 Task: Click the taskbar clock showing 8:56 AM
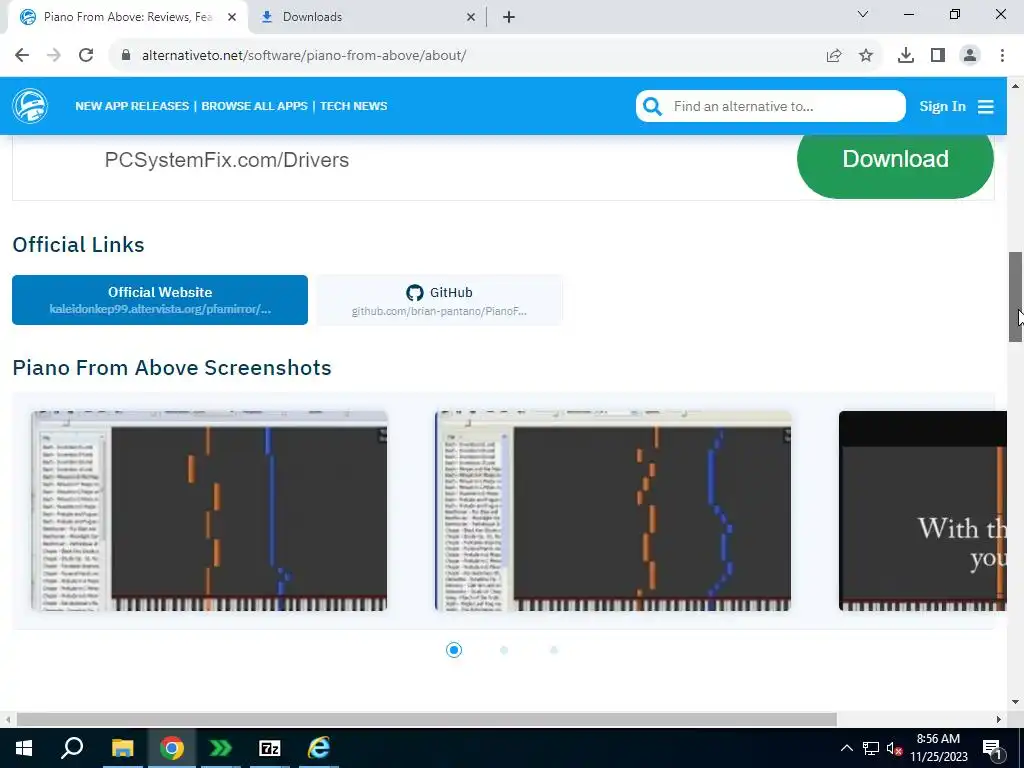(x=938, y=748)
